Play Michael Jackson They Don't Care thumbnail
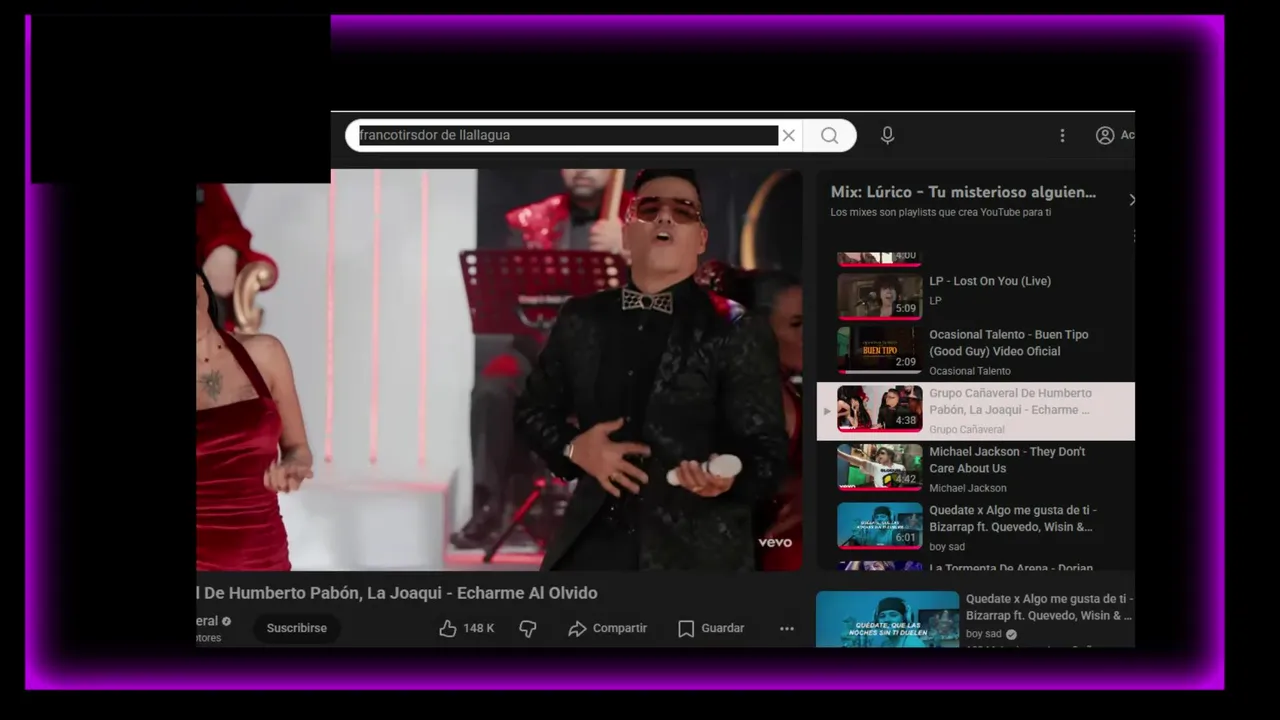This screenshot has height=720, width=1280. click(x=879, y=467)
